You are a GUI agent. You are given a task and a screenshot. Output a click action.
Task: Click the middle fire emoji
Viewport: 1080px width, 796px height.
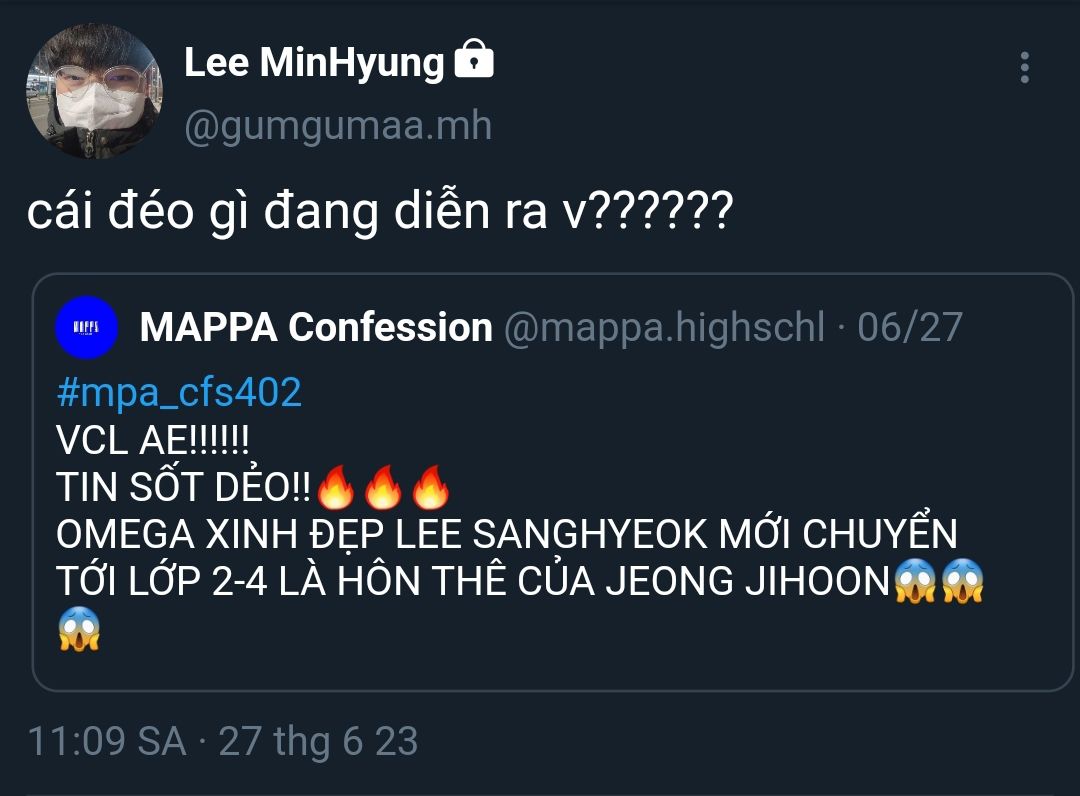click(383, 488)
